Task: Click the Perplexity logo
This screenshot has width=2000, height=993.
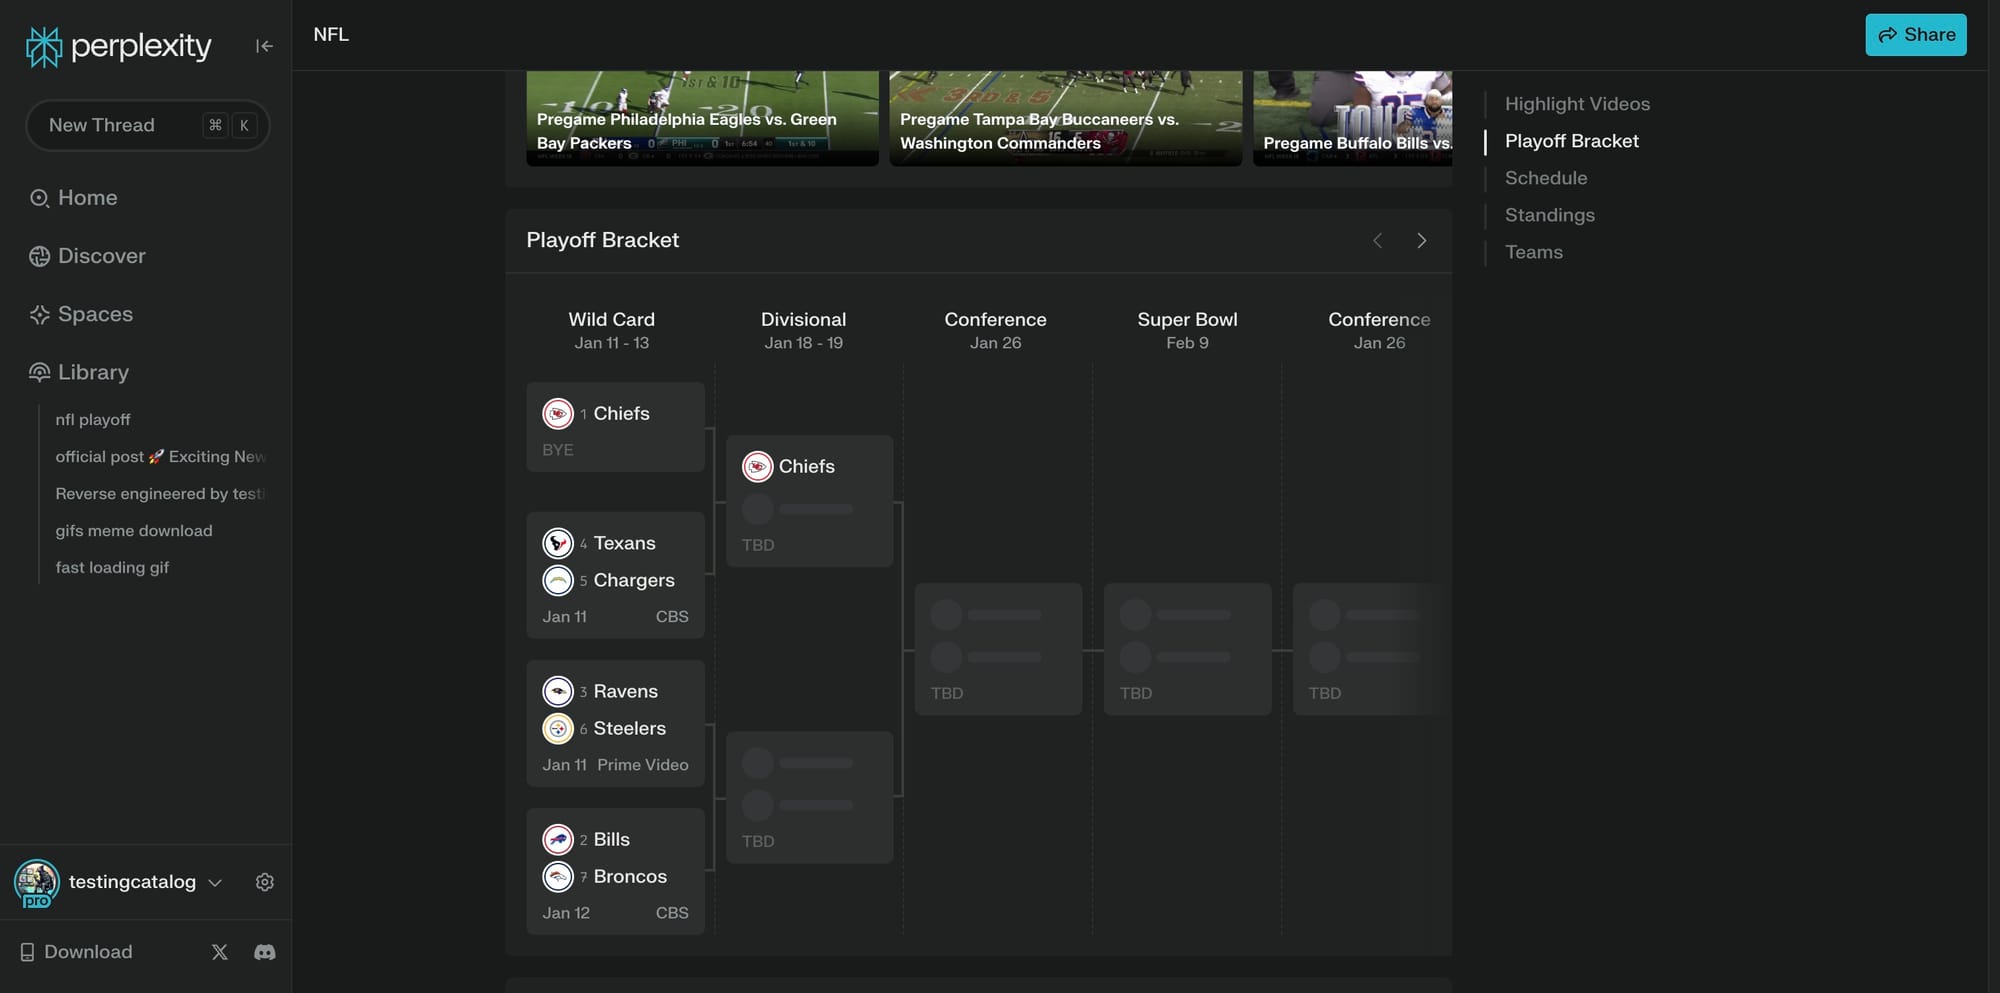Action: (118, 46)
